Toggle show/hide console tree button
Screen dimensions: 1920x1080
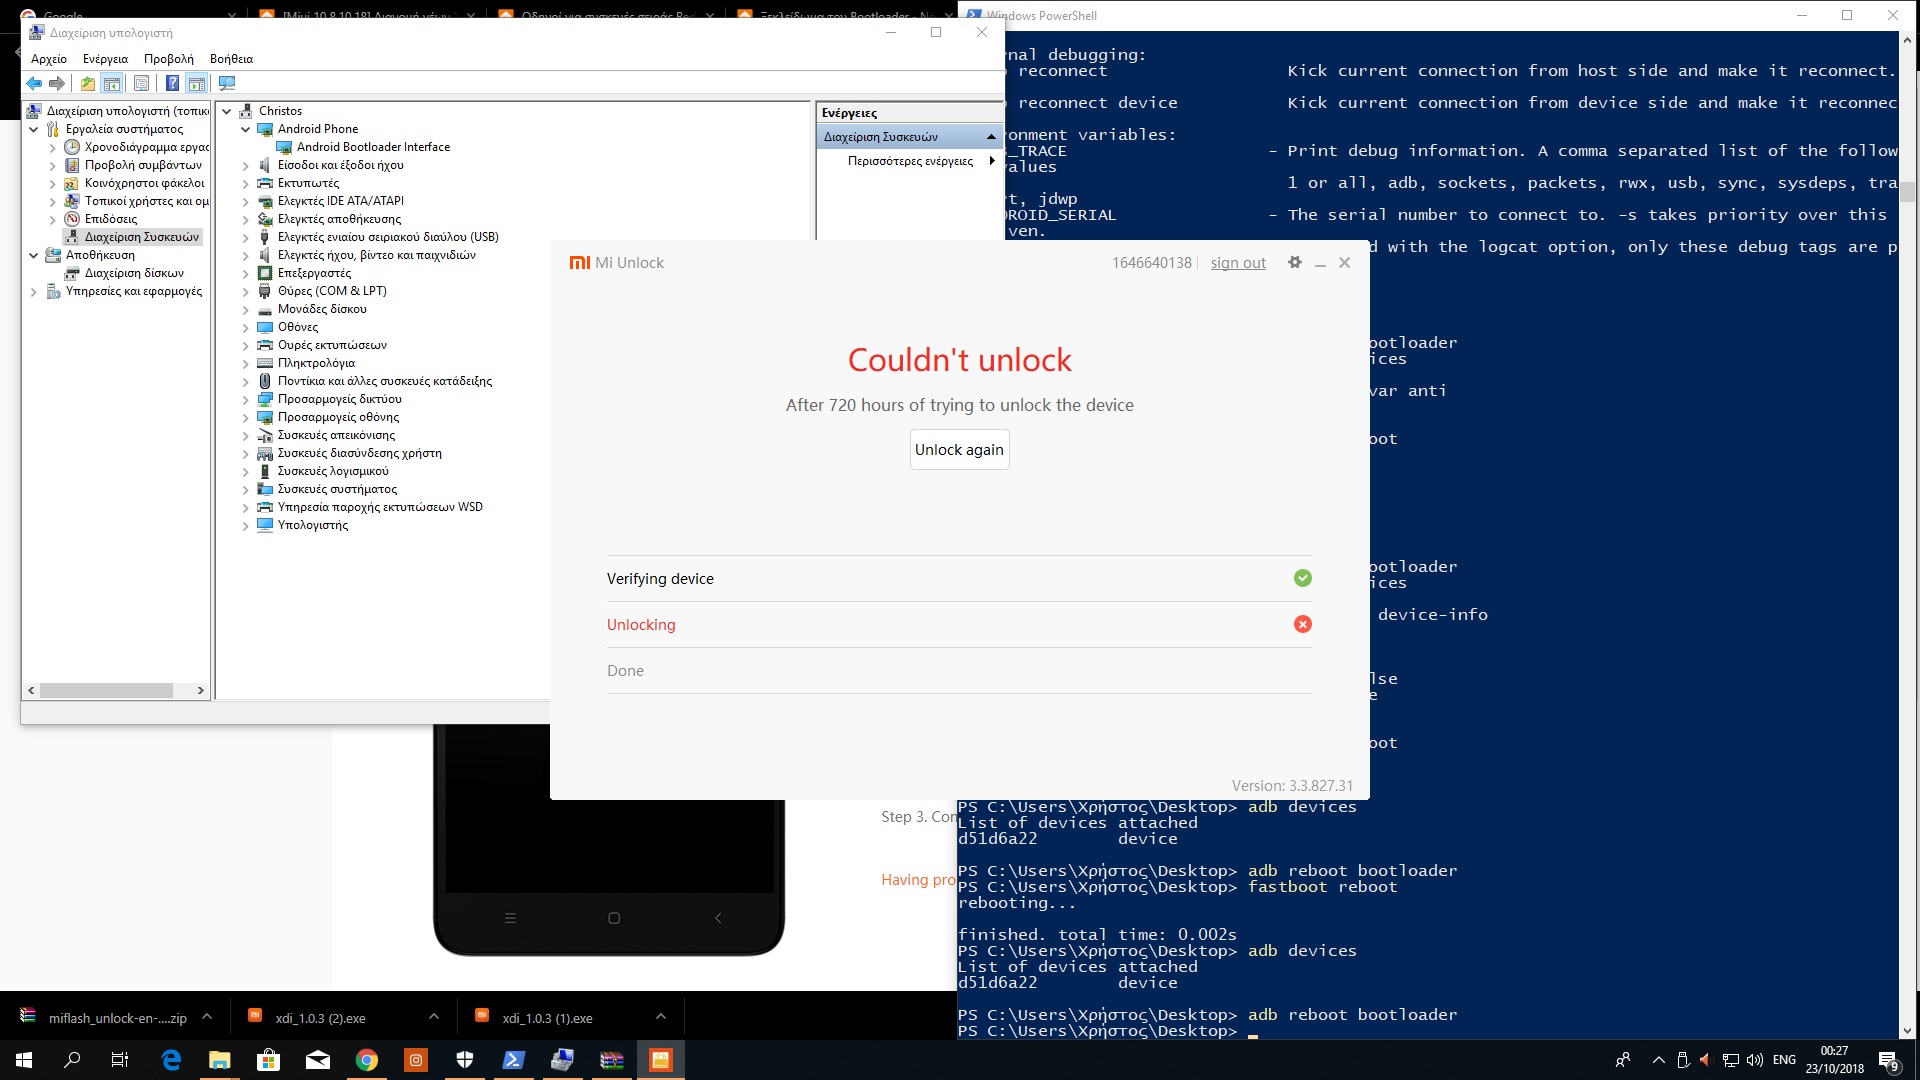point(112,84)
